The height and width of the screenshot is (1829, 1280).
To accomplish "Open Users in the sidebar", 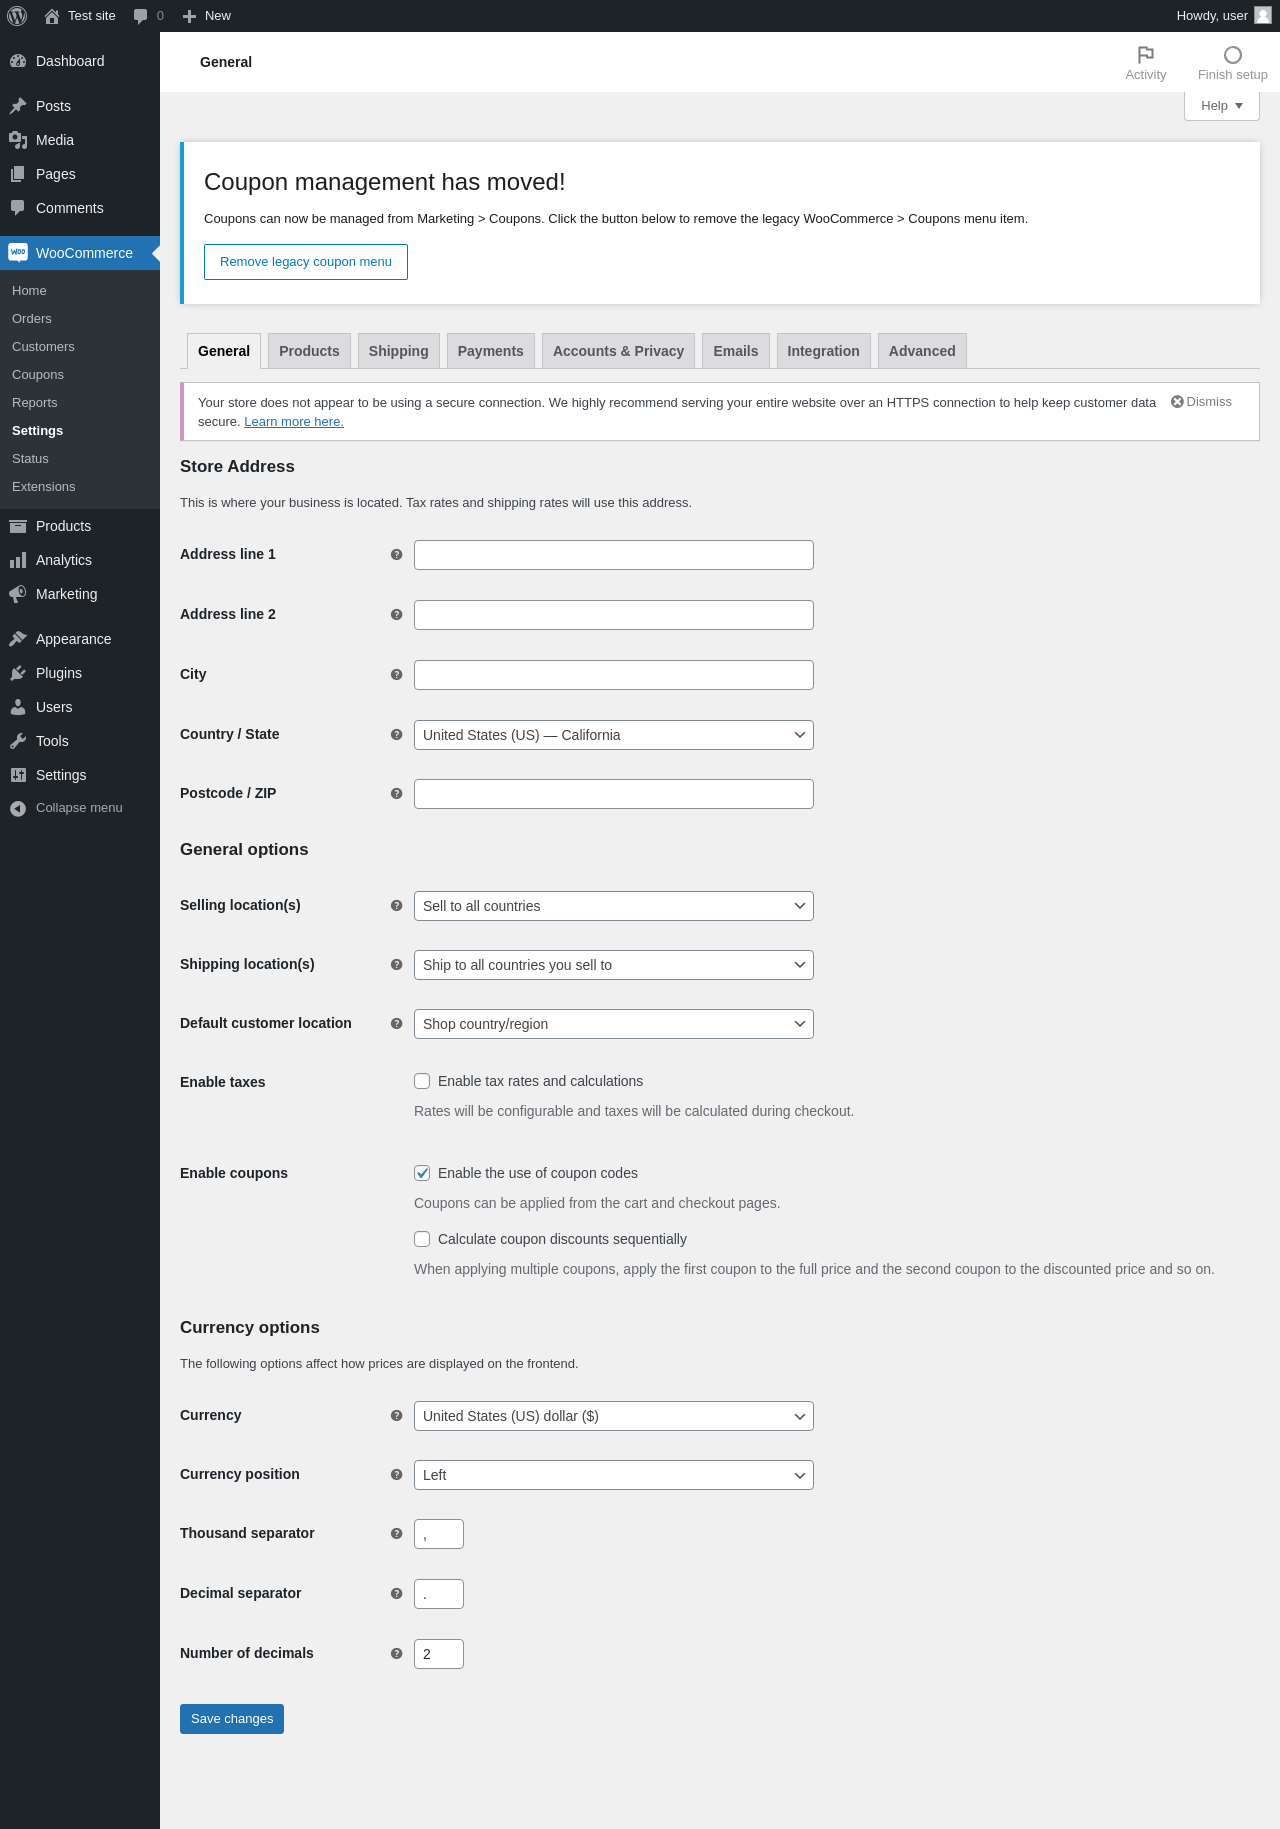I will pyautogui.click(x=80, y=707).
